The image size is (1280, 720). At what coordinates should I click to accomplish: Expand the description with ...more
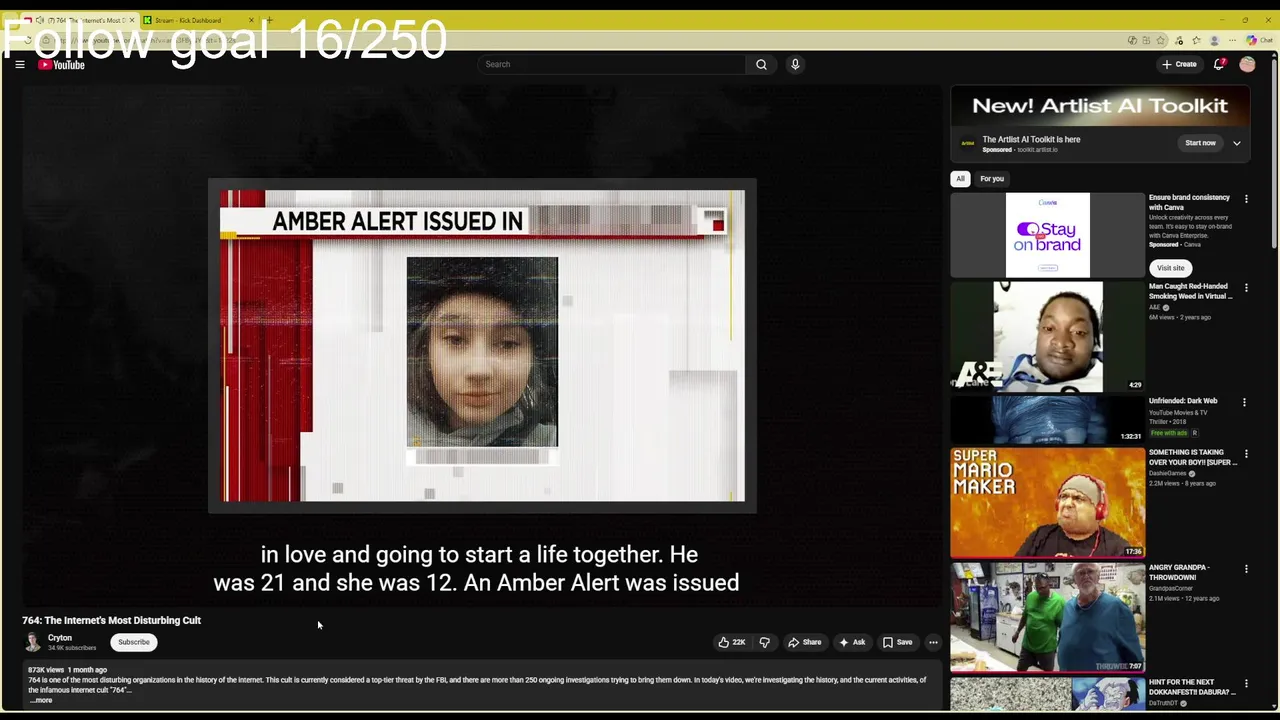pos(40,700)
